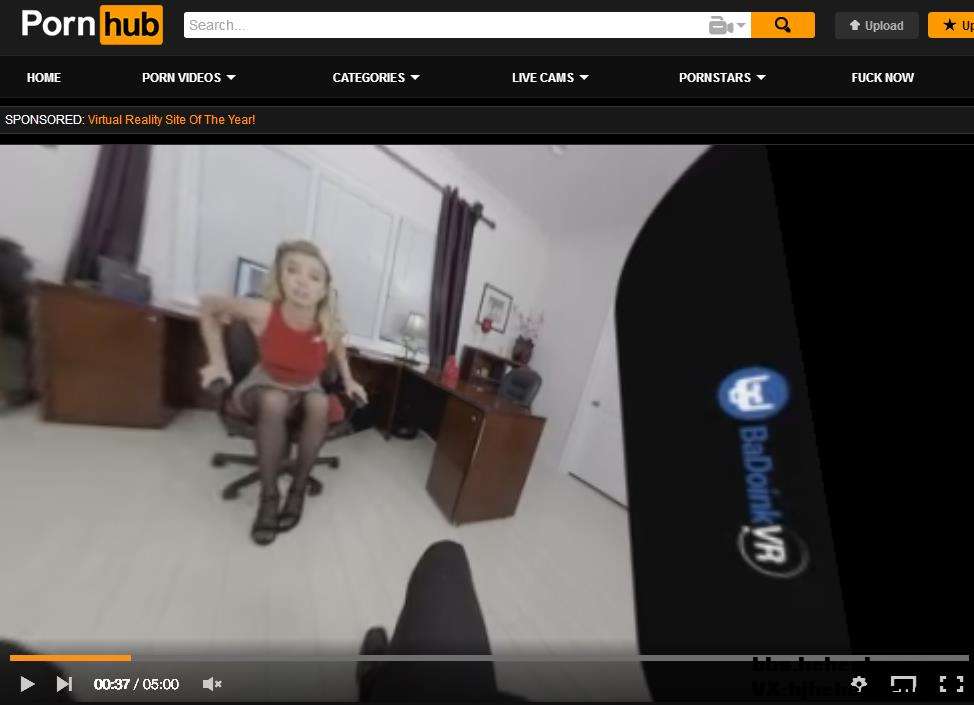The width and height of the screenshot is (974, 705).
Task: Open the video settings gear
Action: (858, 684)
